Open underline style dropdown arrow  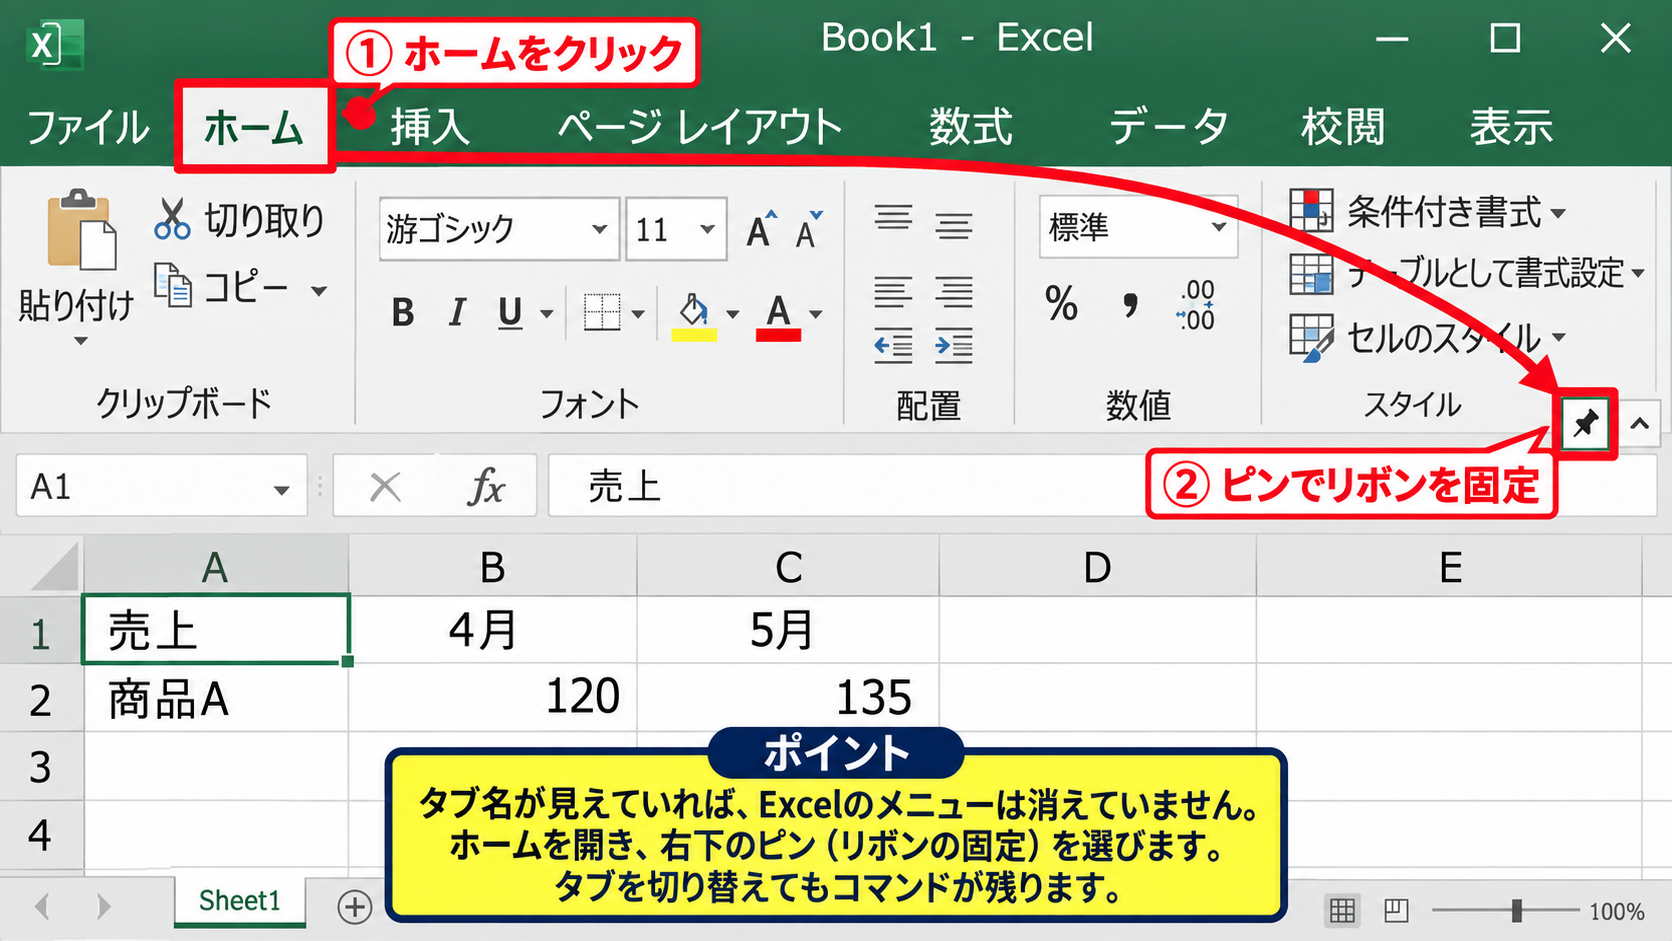[547, 314]
